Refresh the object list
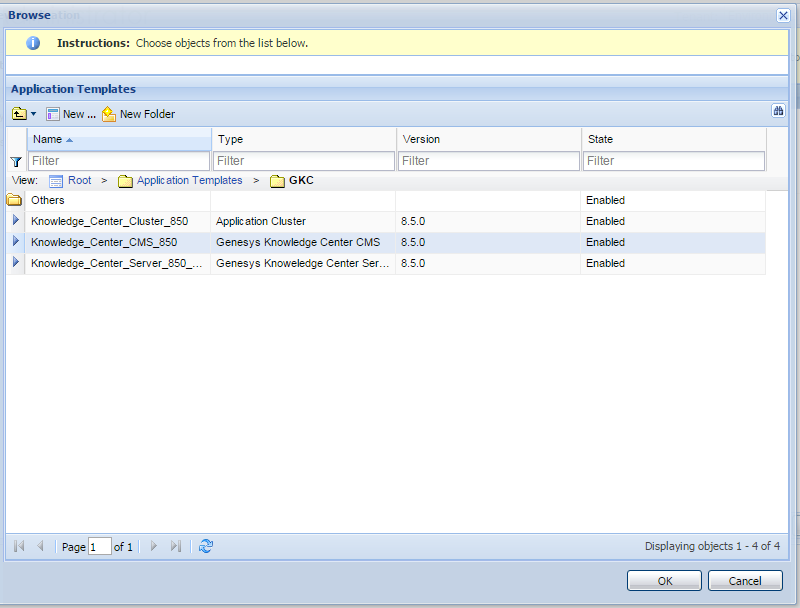The width and height of the screenshot is (800, 608). point(206,546)
